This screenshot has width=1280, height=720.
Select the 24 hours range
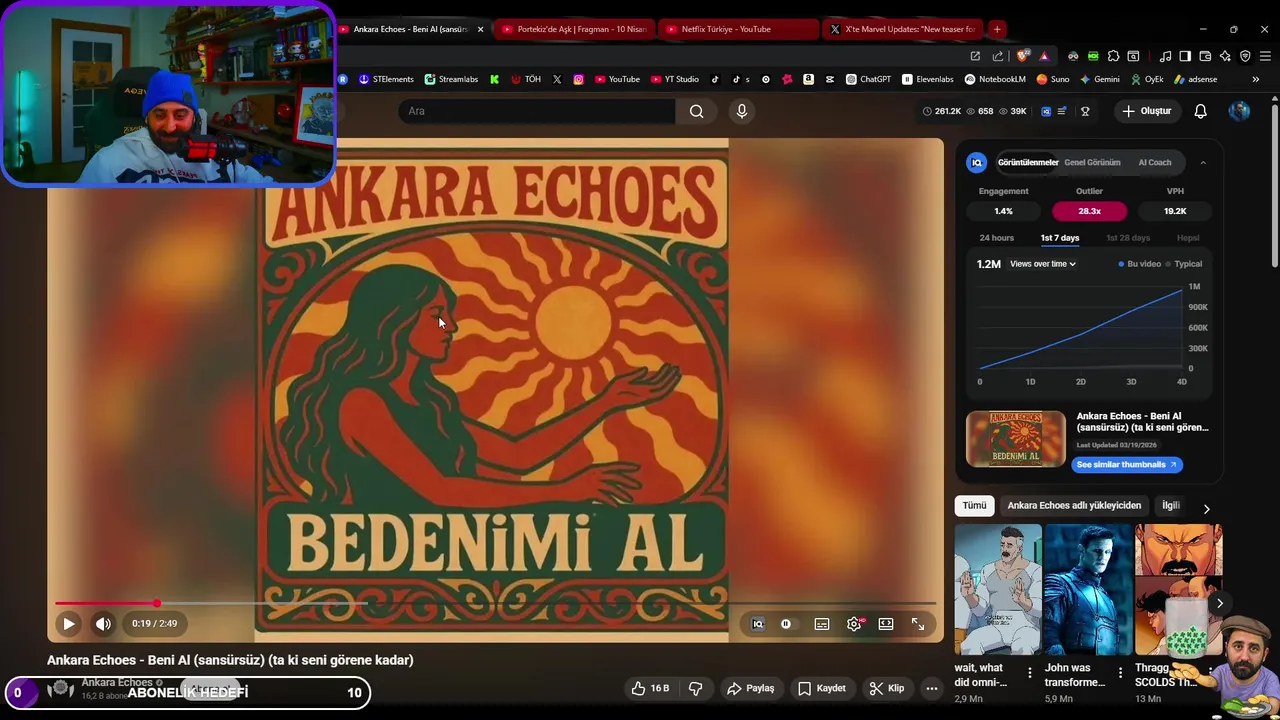(997, 238)
